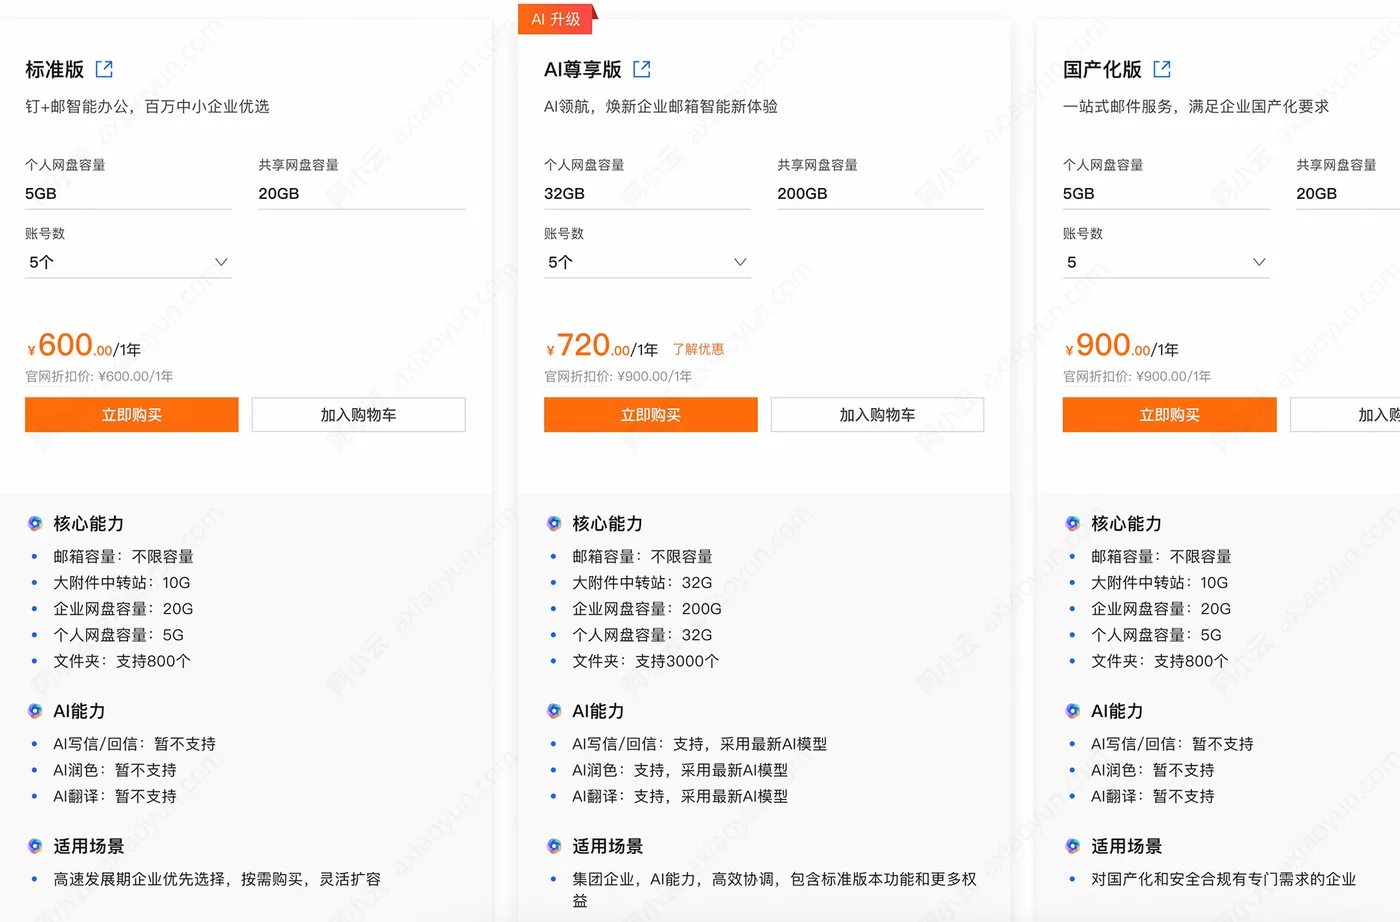Click AI能力 icon in 国产化版 card
The width and height of the screenshot is (1400, 922).
1073,711
